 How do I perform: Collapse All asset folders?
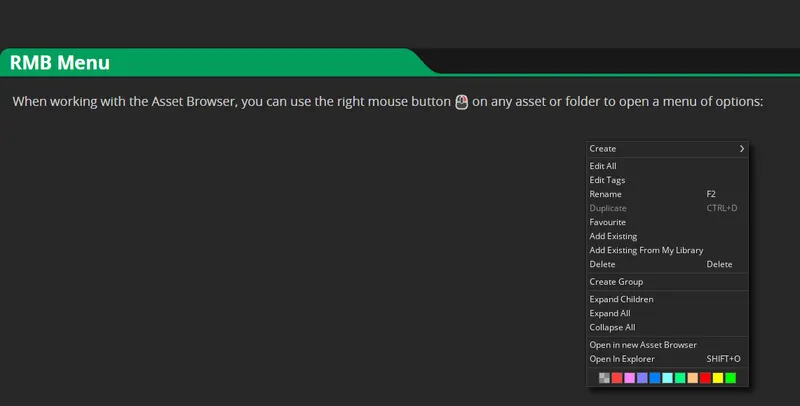pyautogui.click(x=612, y=327)
